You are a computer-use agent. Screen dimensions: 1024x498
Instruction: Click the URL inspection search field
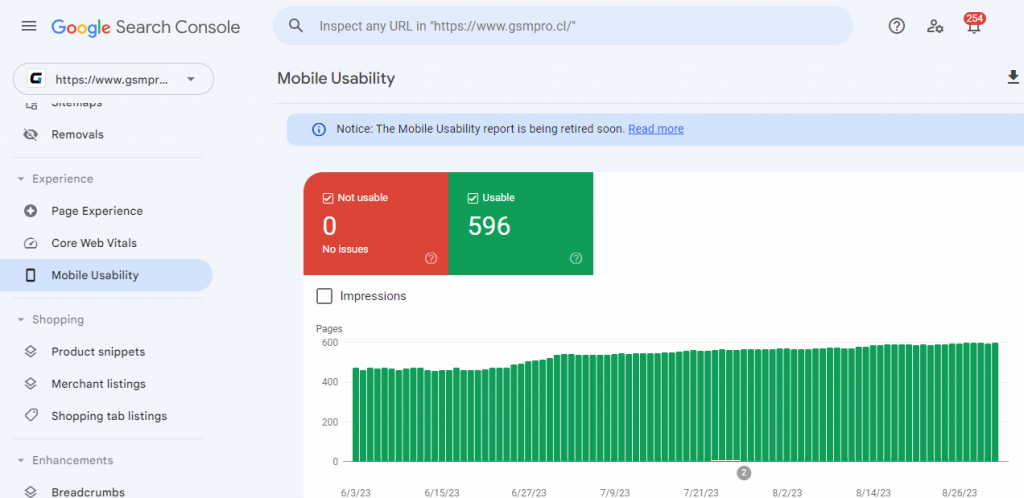563,26
